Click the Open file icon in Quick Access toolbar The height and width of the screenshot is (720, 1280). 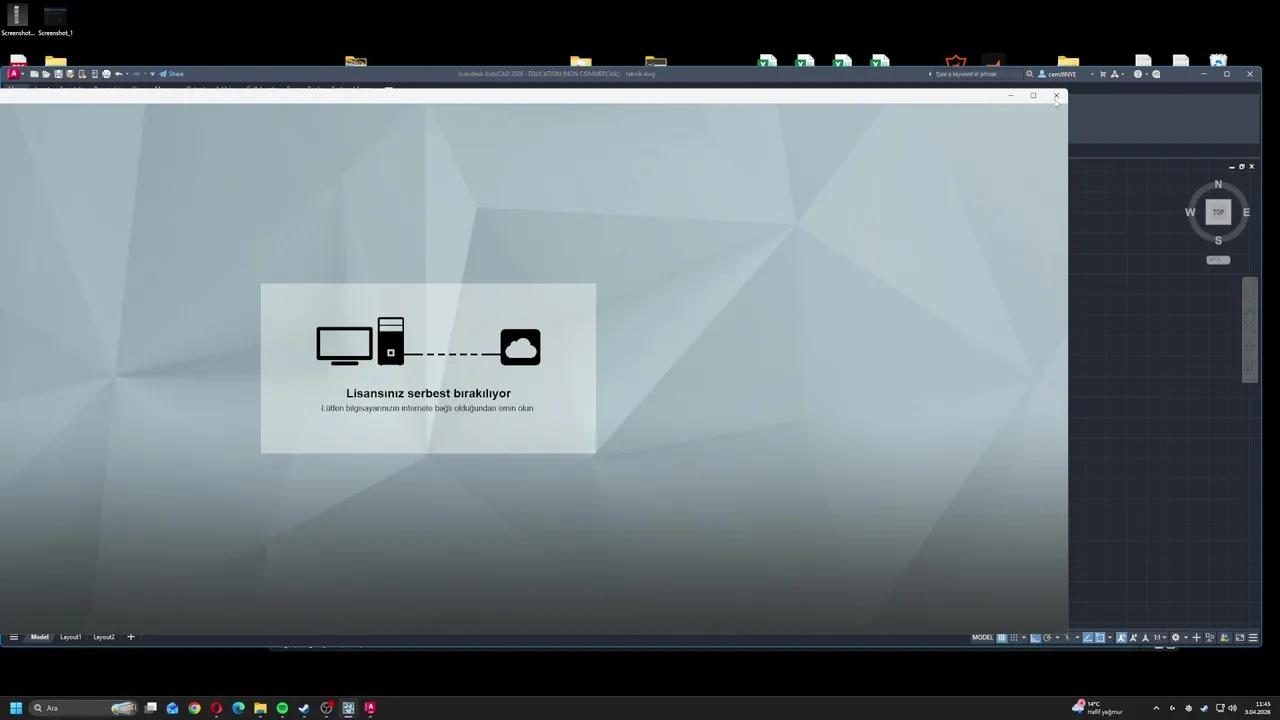point(46,73)
